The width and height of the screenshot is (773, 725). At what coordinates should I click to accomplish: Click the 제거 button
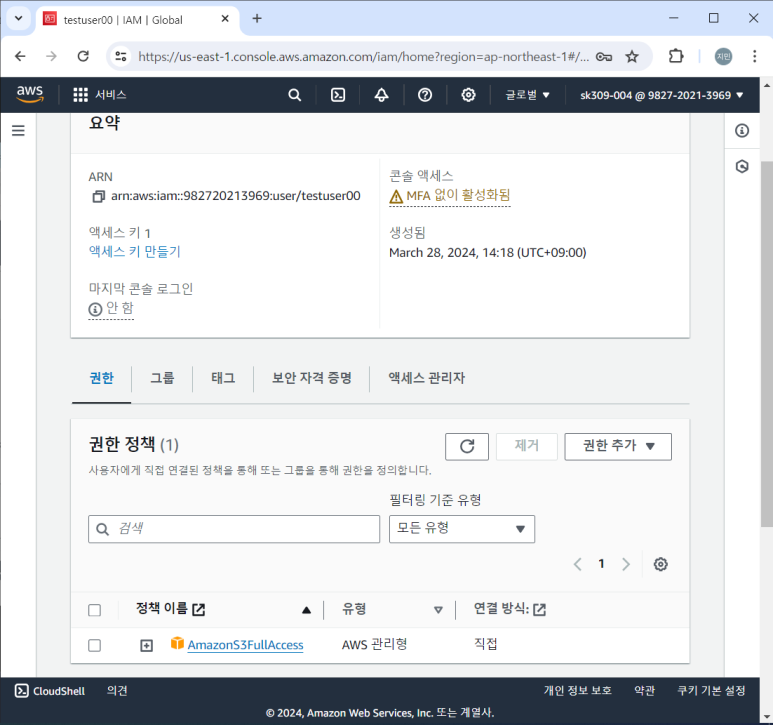coord(527,447)
